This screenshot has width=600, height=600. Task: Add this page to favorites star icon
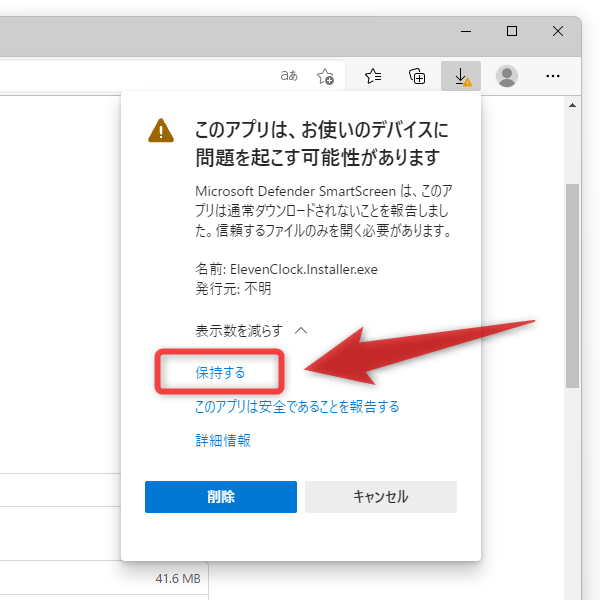[325, 76]
